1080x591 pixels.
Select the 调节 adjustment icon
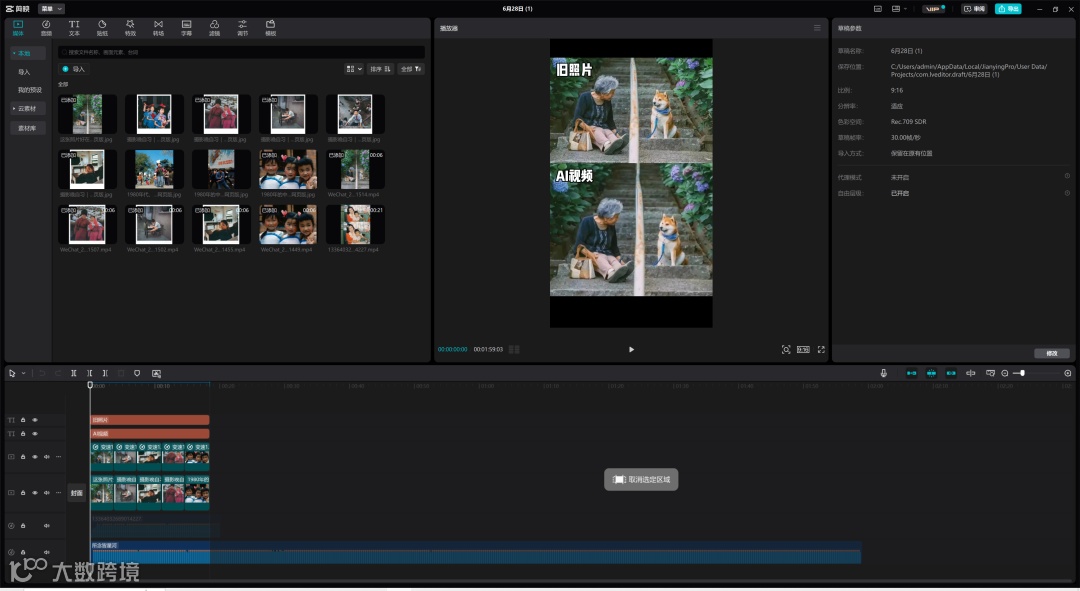click(242, 28)
